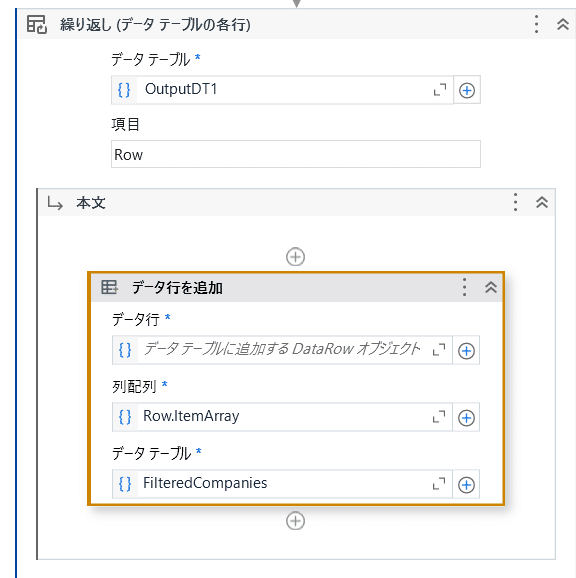Expand editor for OutputDT1 field
The width and height of the screenshot is (576, 578).
[440, 90]
